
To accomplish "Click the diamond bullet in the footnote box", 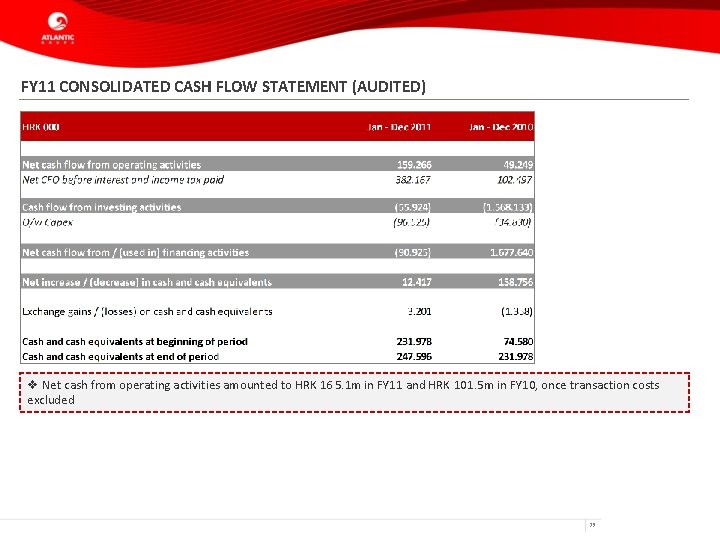I will (x=33, y=385).
